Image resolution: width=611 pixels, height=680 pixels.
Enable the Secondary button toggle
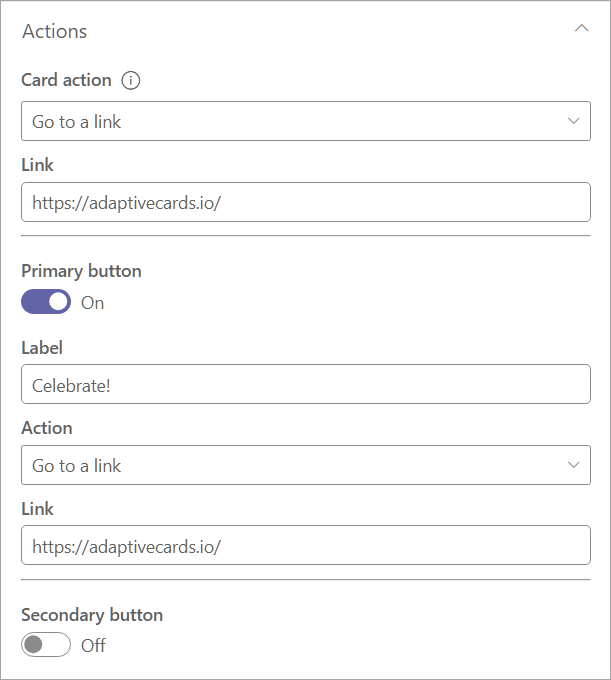pyautogui.click(x=46, y=645)
